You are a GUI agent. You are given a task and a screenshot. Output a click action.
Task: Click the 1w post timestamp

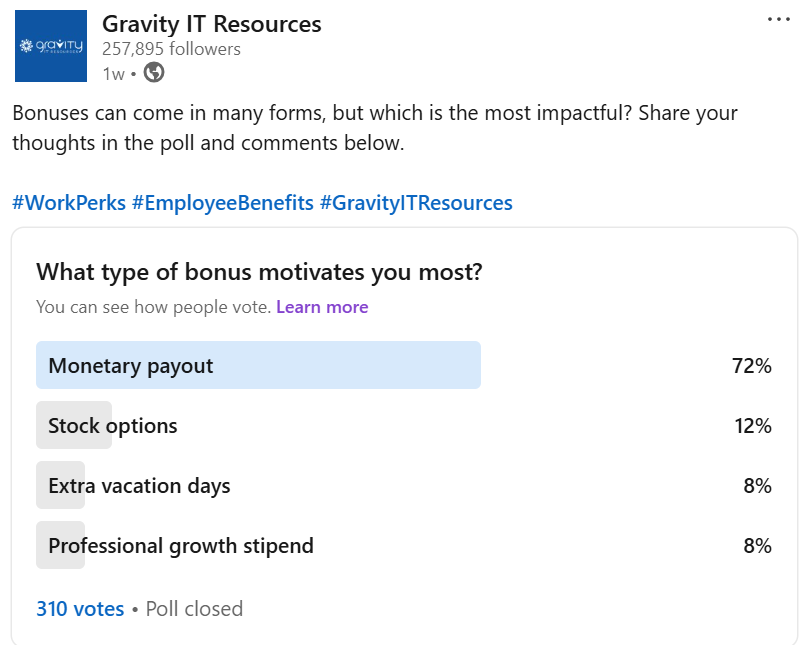pos(113,74)
